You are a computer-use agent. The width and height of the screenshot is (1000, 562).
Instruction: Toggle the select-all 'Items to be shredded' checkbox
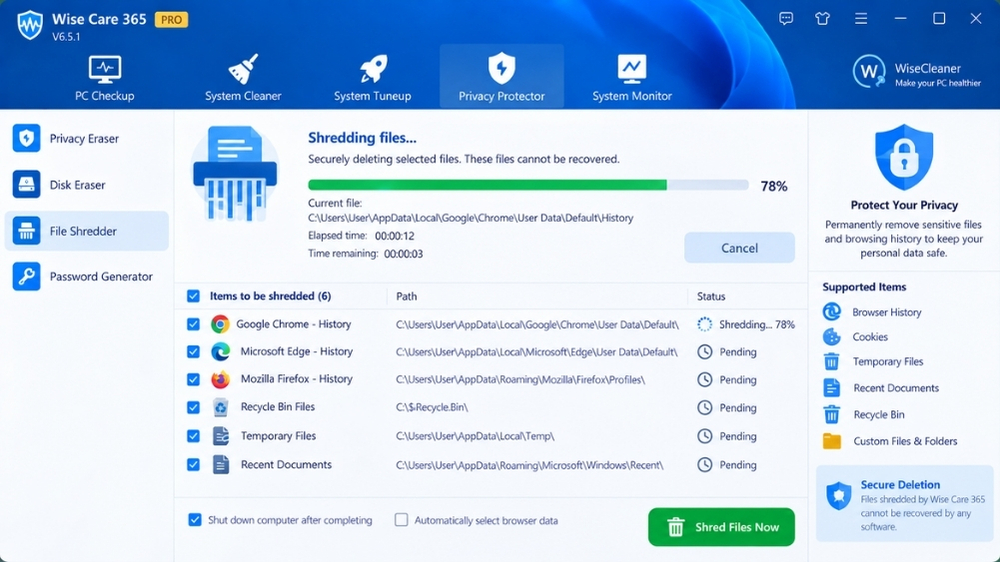click(x=193, y=296)
